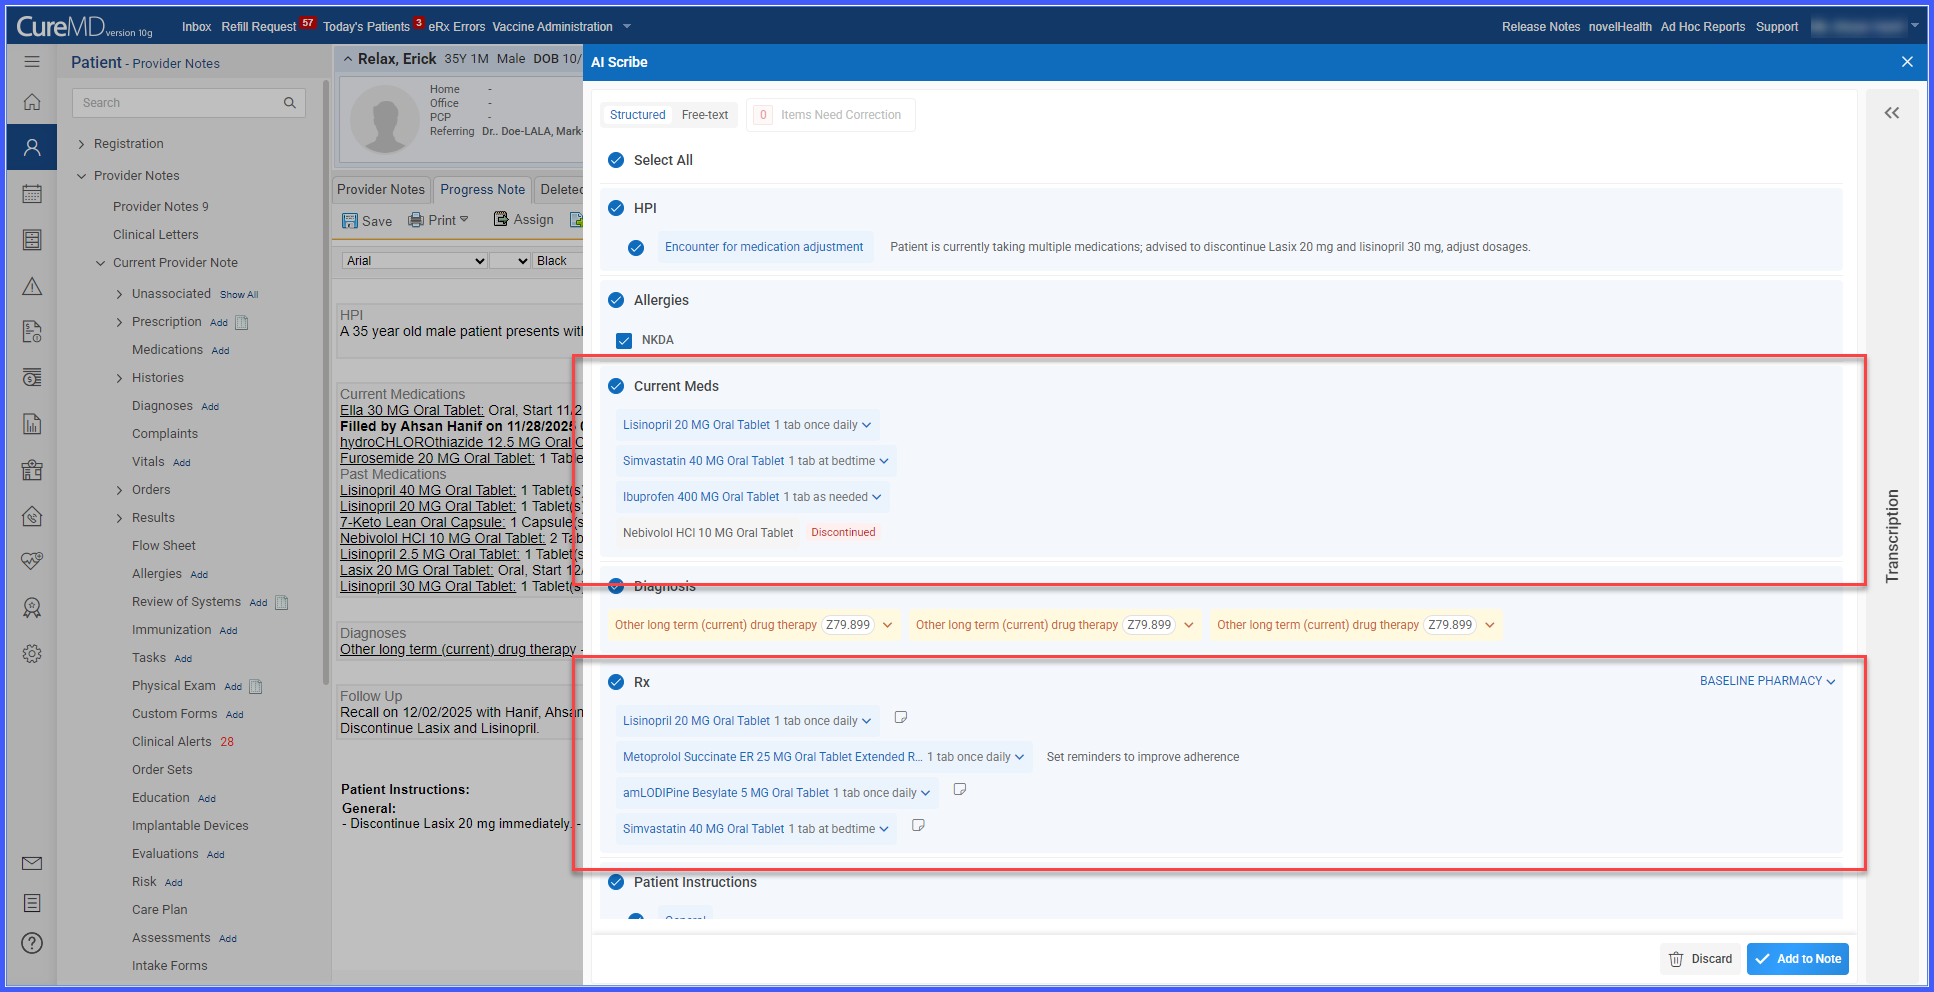Switch to the Free-text tab
1934x992 pixels.
pyautogui.click(x=705, y=115)
